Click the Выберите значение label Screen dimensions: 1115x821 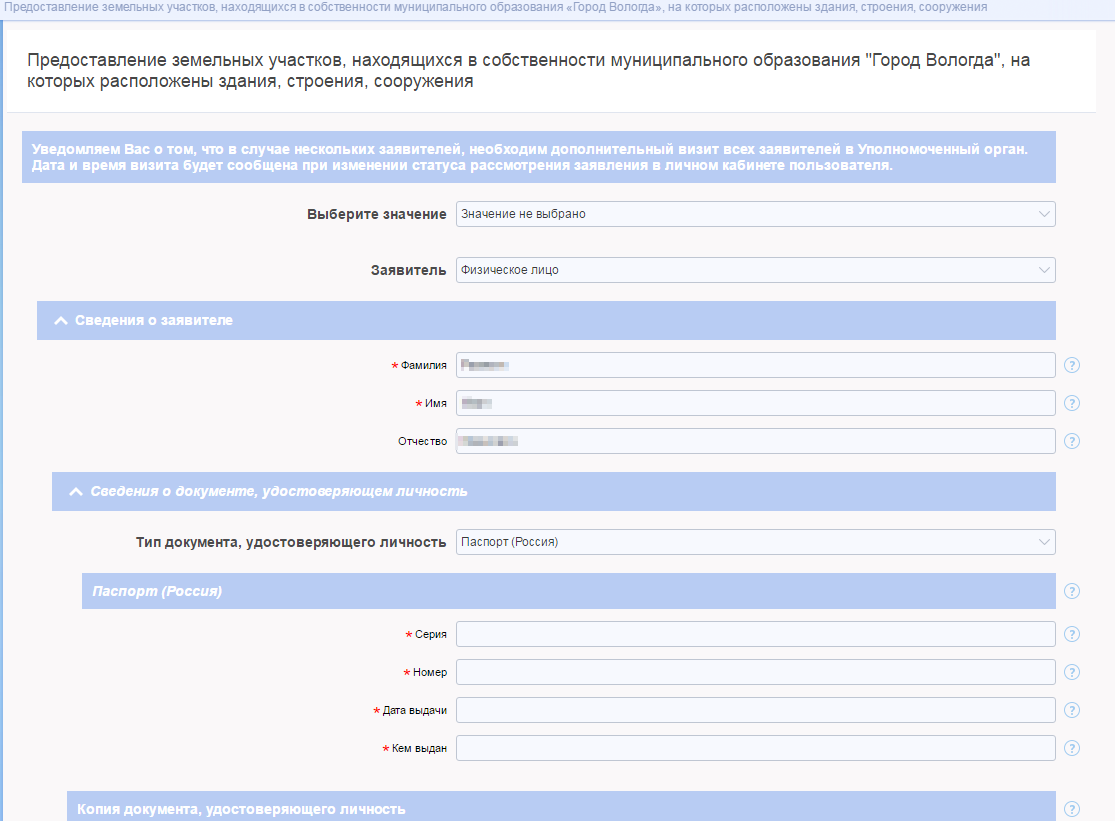coord(377,214)
